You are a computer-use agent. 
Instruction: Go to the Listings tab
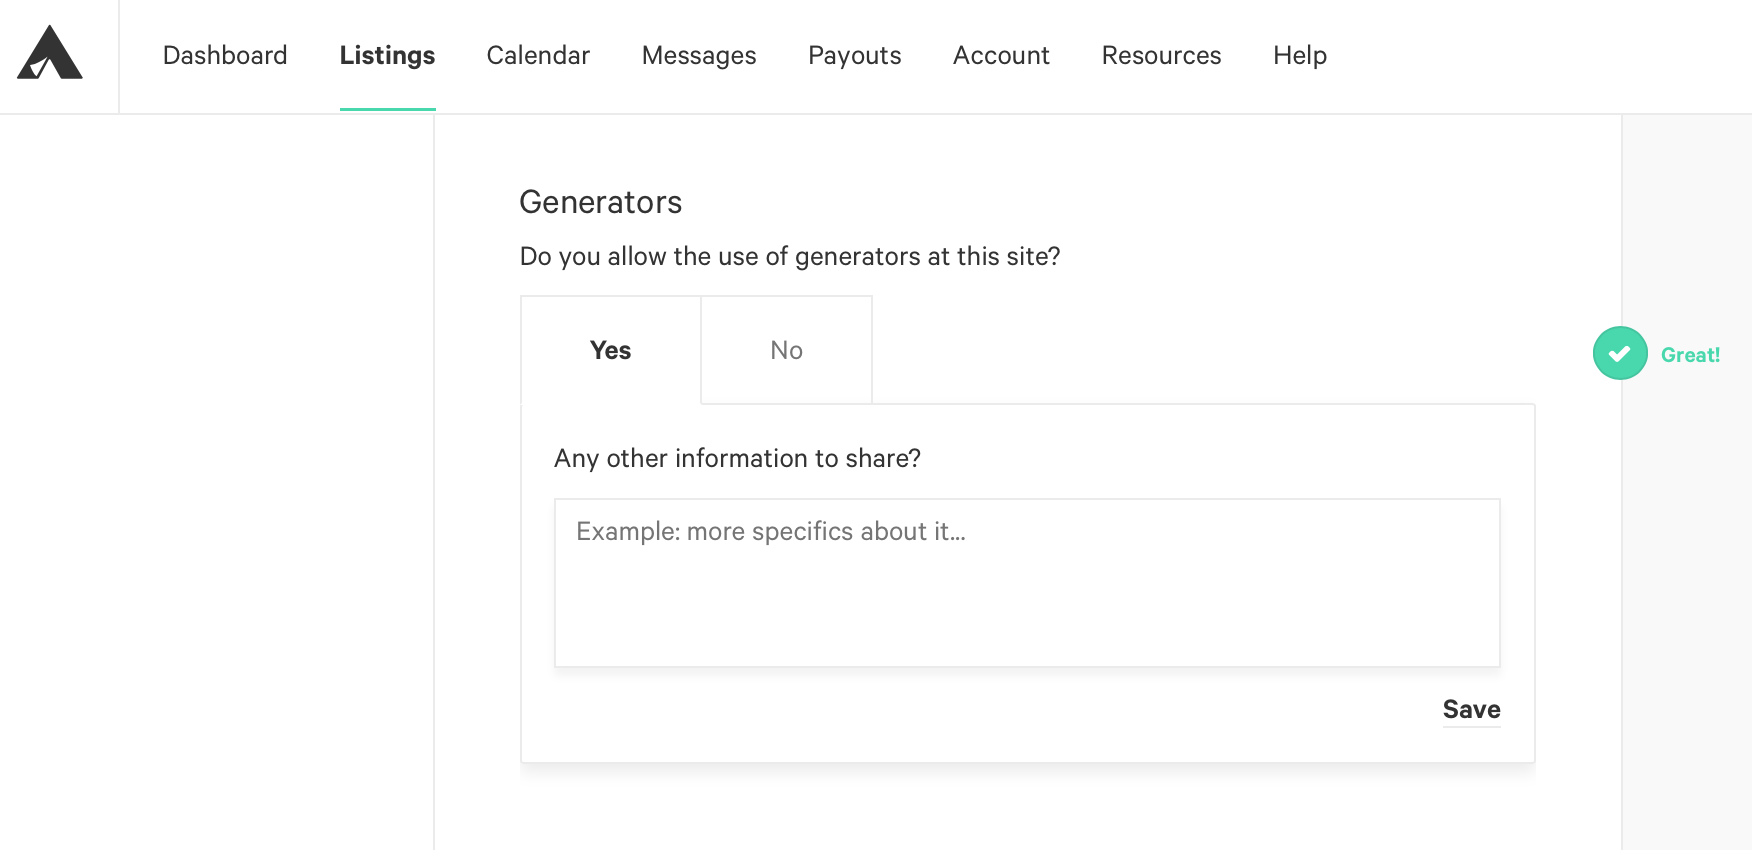[387, 55]
